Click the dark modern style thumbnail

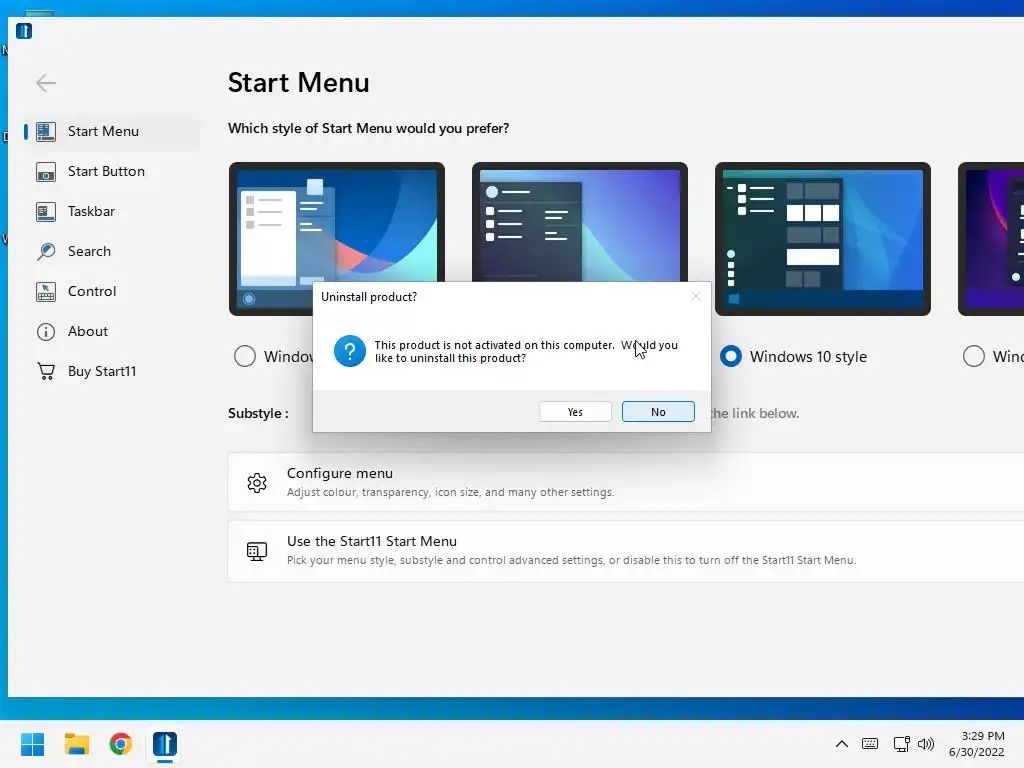pyautogui.click(x=580, y=222)
